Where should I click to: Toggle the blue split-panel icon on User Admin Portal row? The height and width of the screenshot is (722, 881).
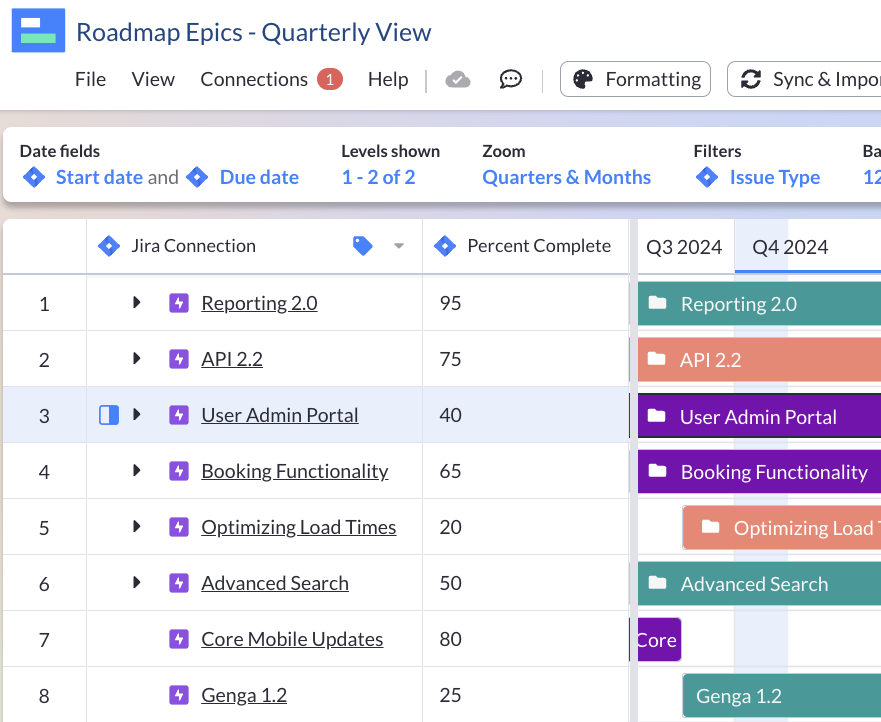coord(111,414)
